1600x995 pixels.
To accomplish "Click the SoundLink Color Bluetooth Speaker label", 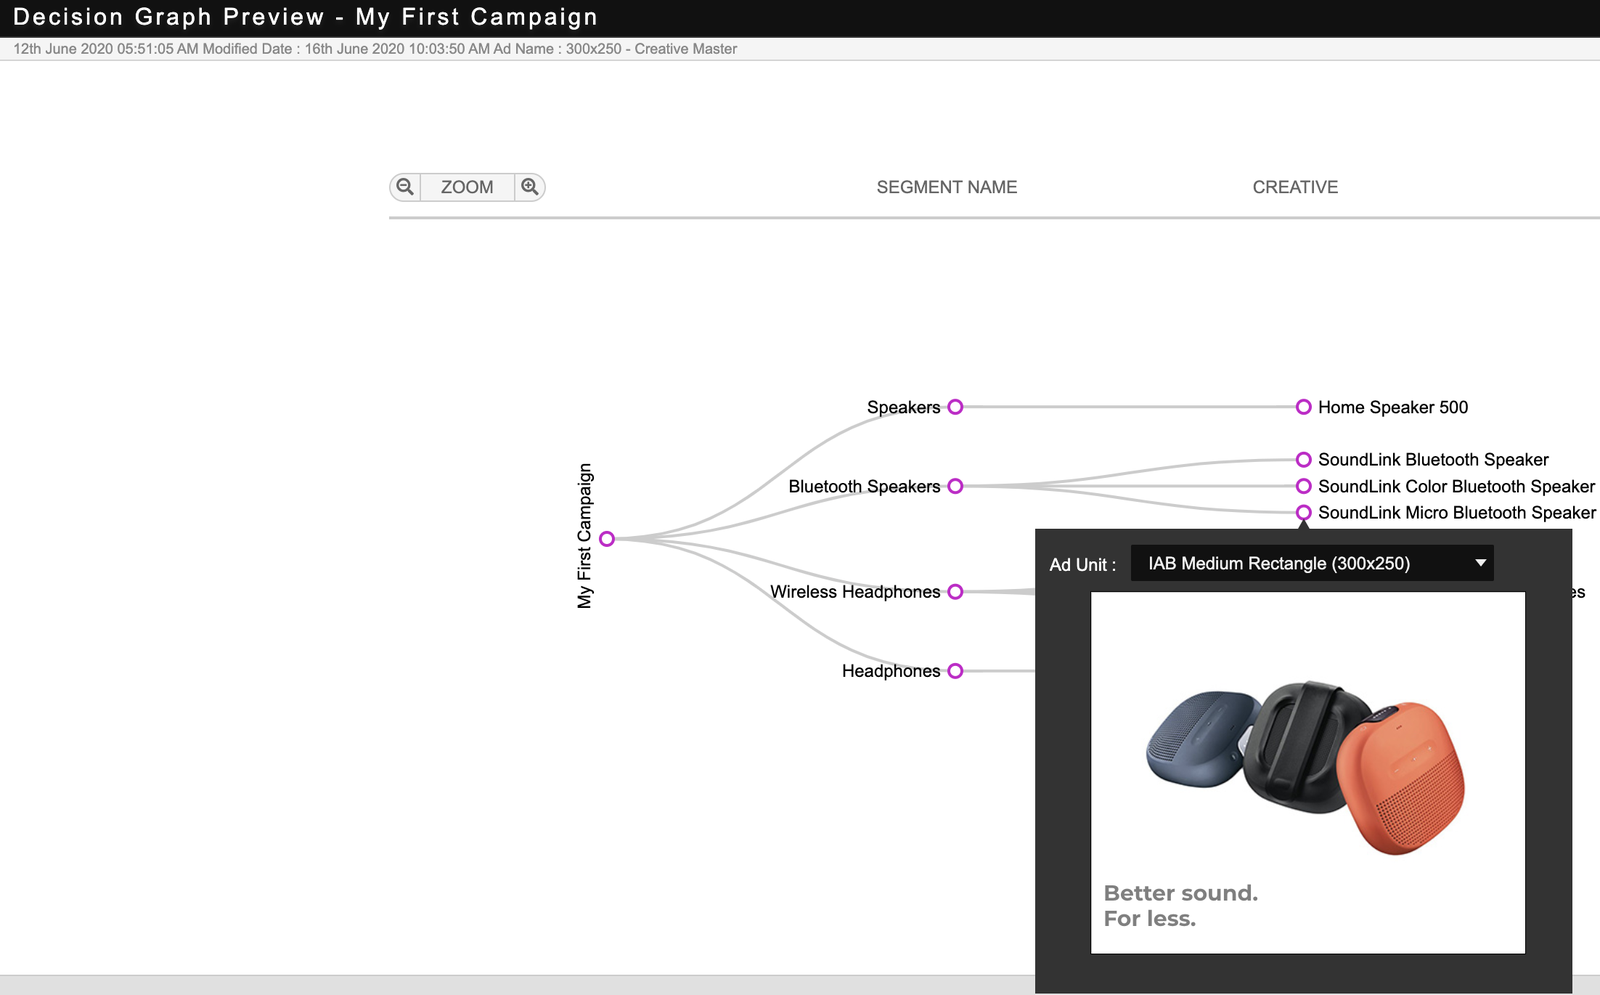I will coord(1456,486).
